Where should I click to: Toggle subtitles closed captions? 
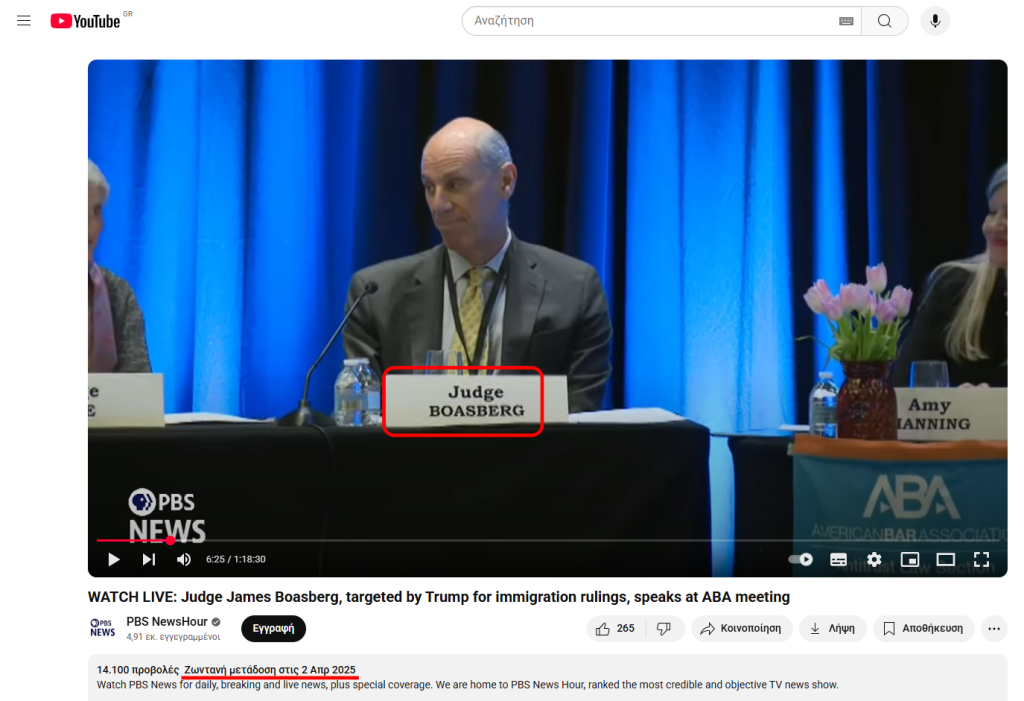click(838, 559)
